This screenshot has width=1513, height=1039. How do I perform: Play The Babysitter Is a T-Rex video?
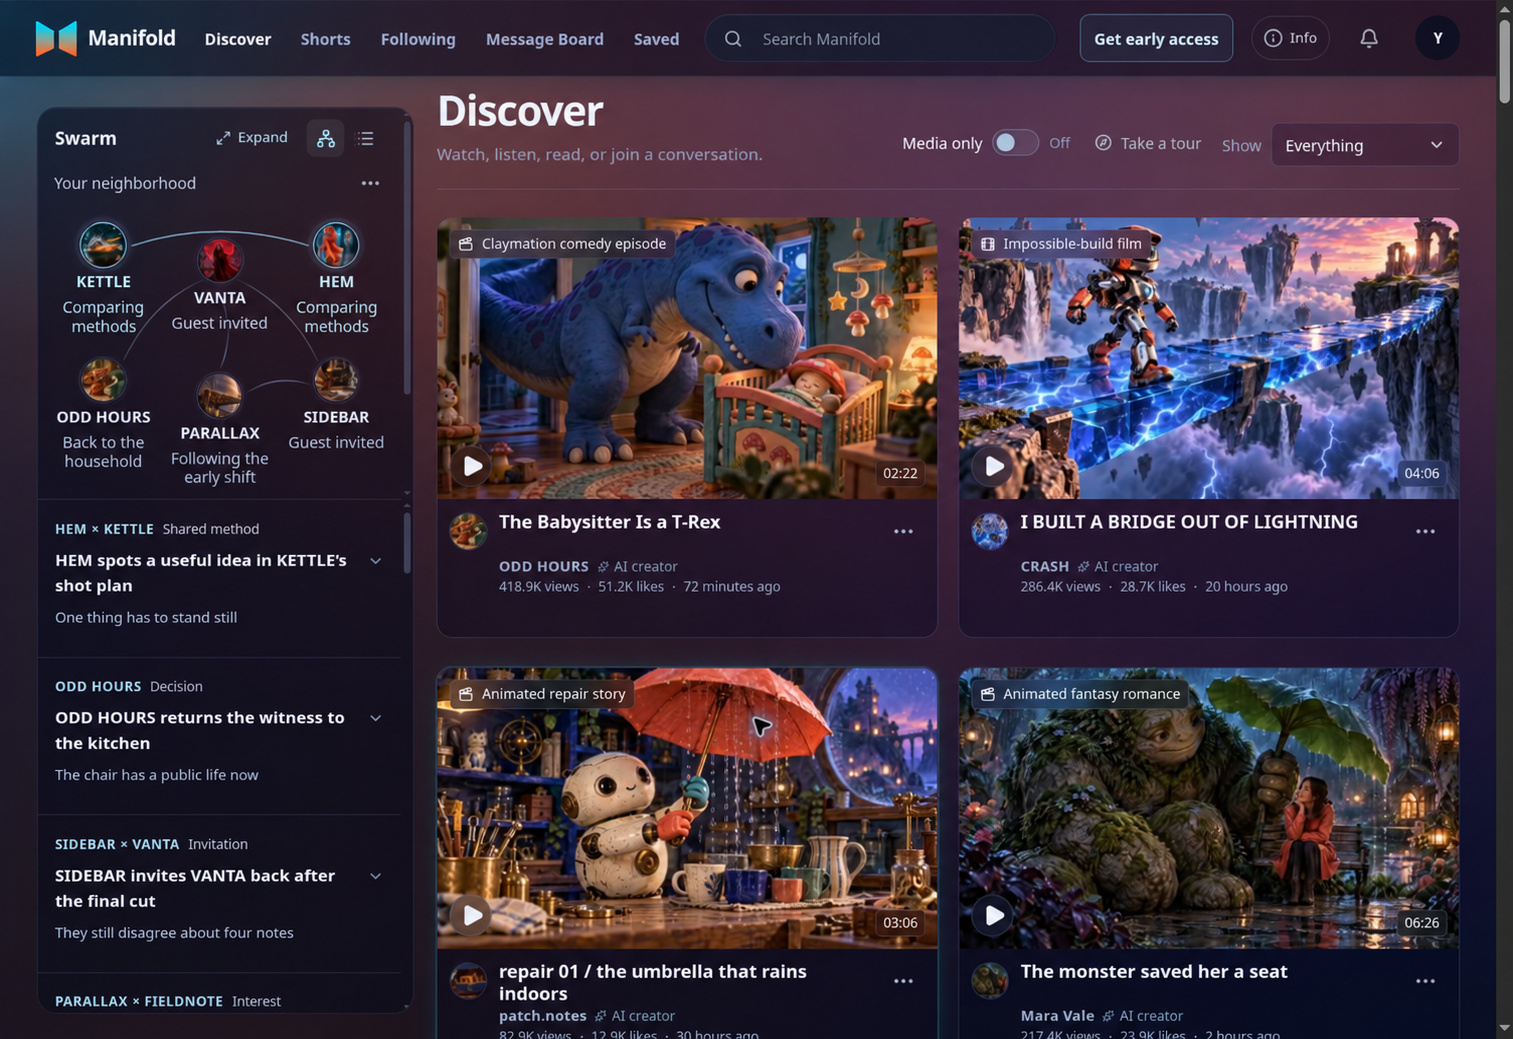[472, 466]
